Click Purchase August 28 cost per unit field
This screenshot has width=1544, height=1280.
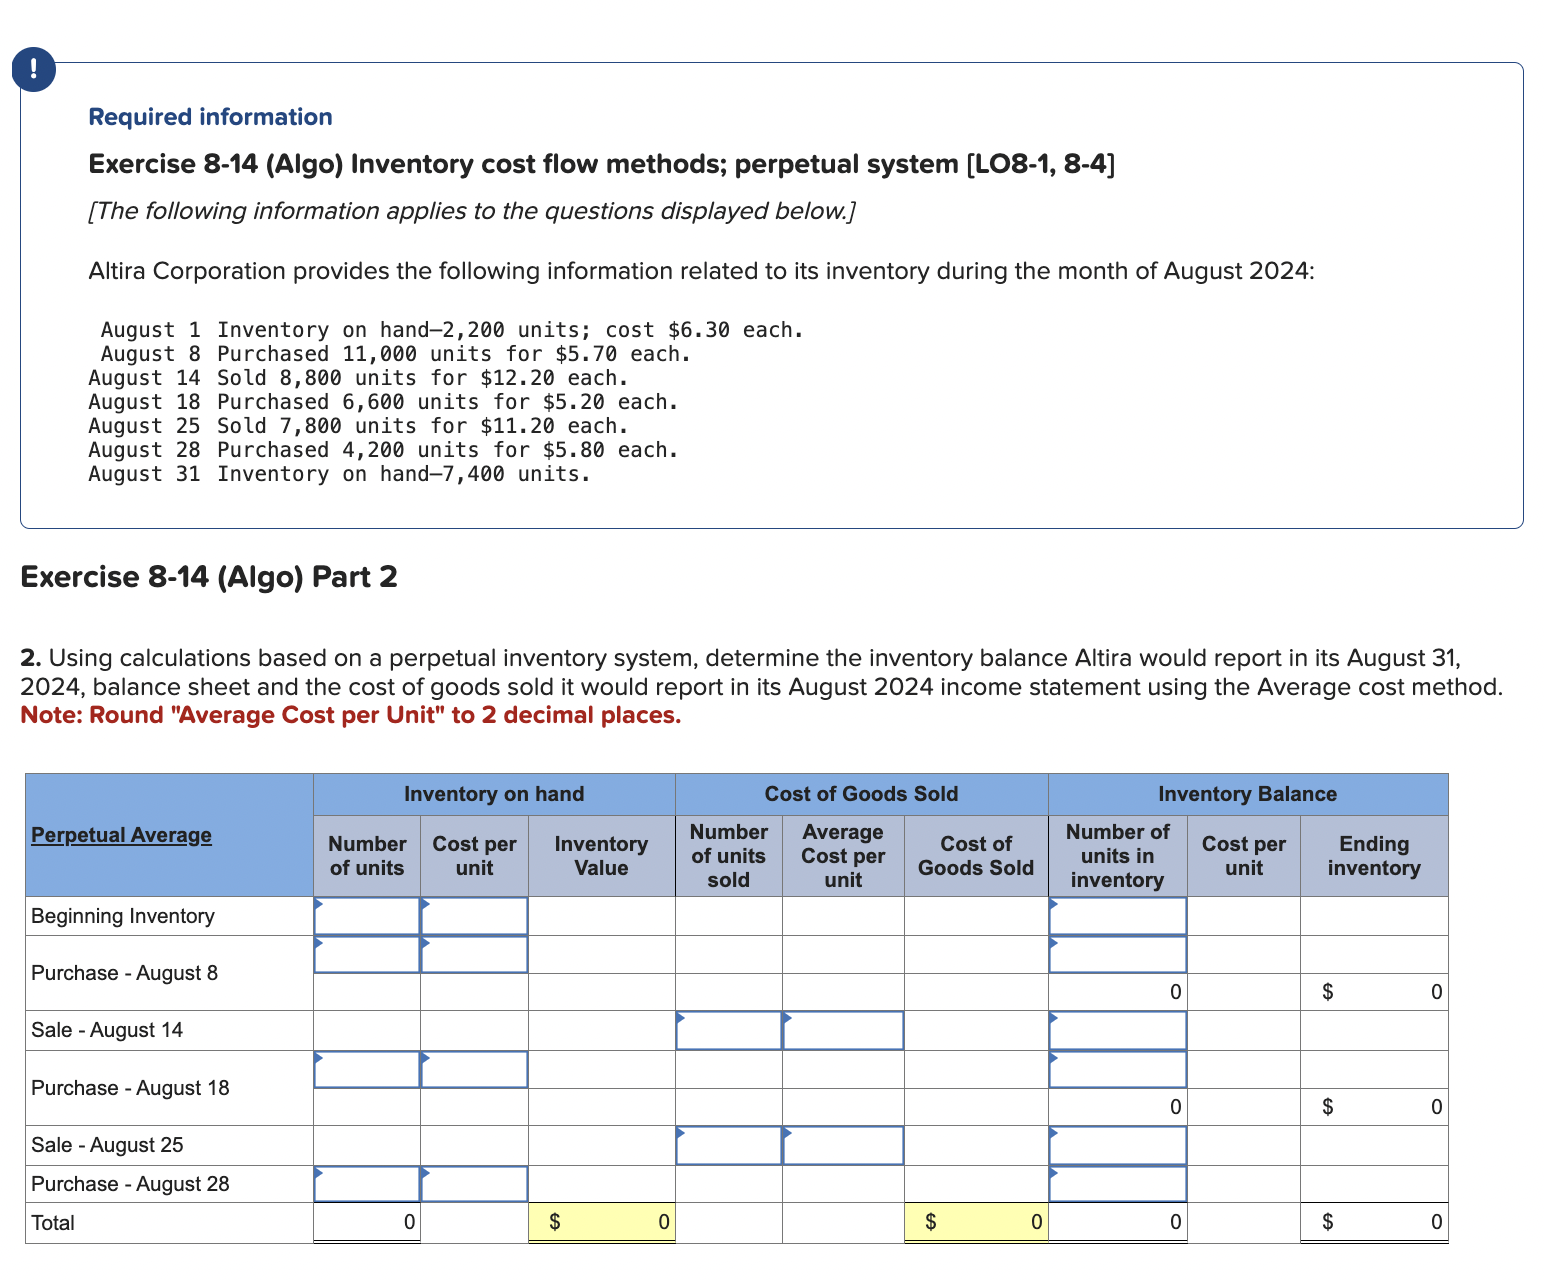[474, 1184]
